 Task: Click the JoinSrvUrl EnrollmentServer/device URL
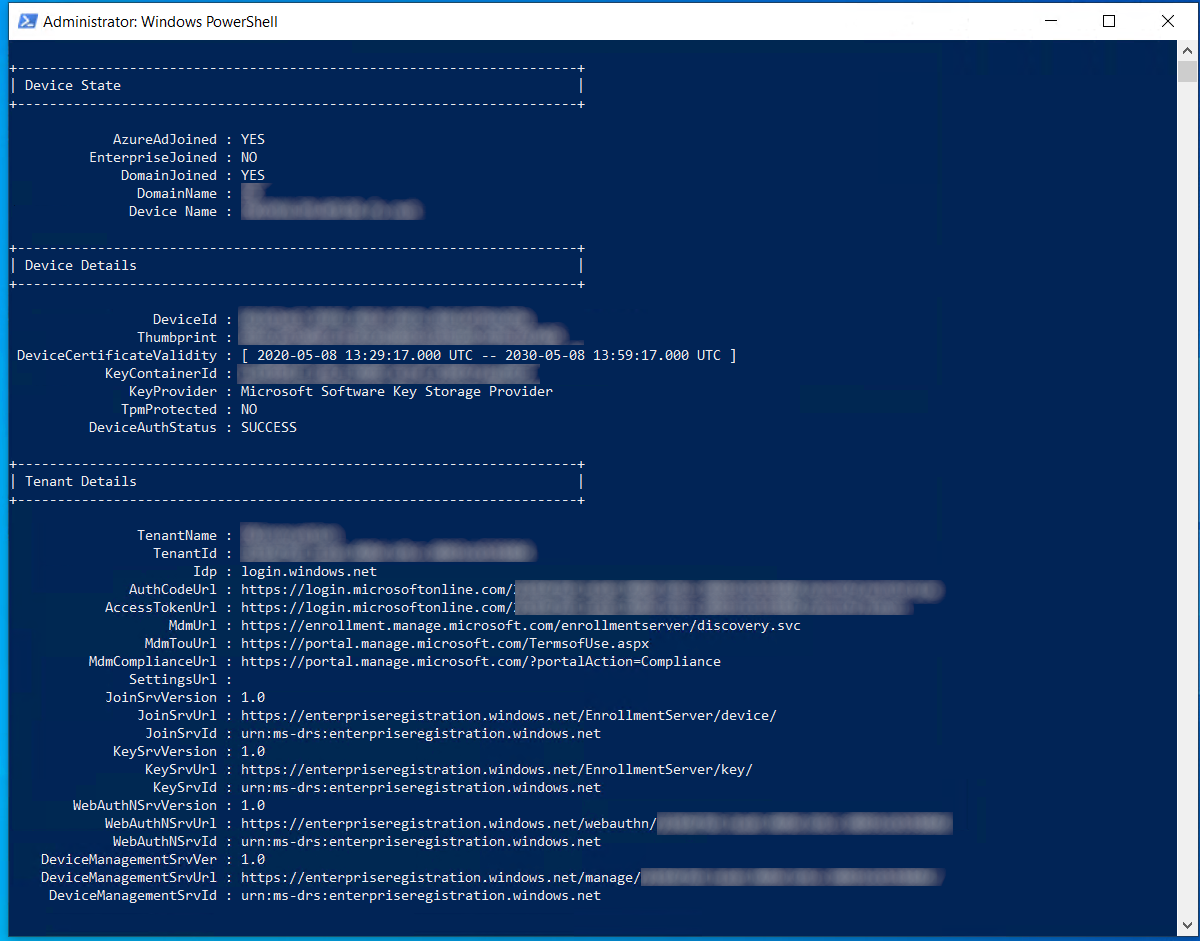[x=508, y=716]
